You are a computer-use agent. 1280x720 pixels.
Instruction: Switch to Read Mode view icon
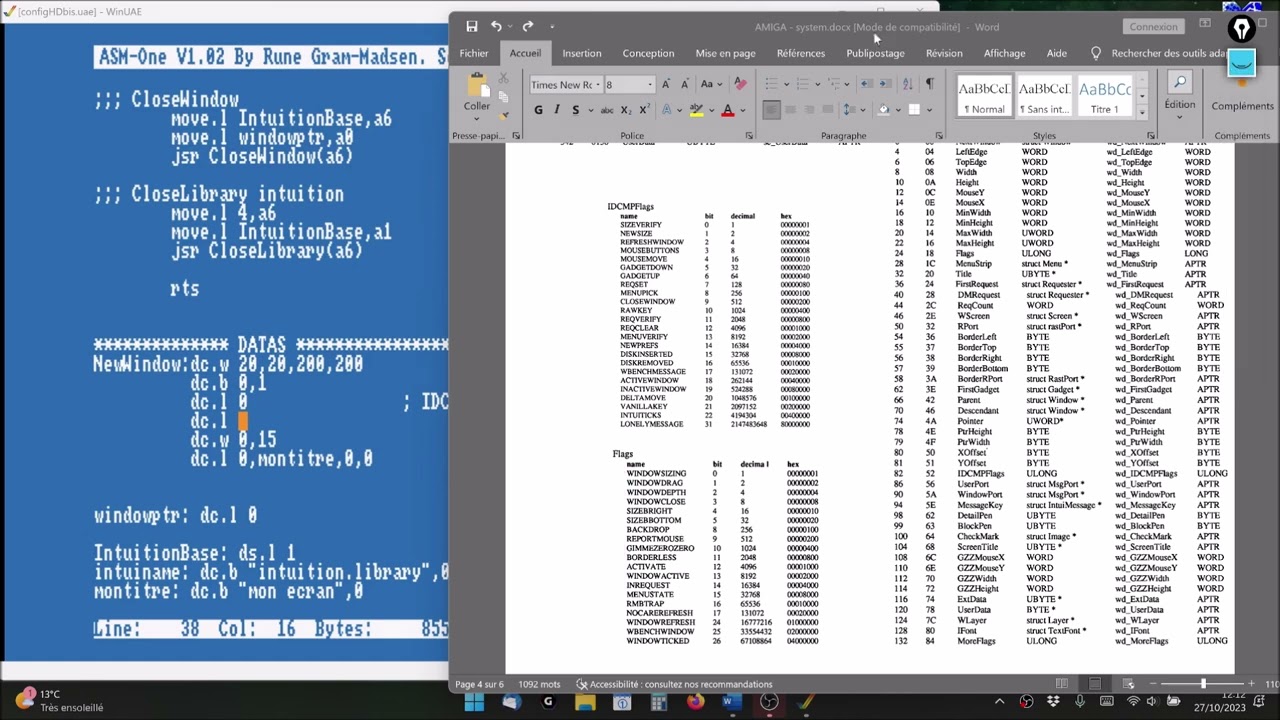pyautogui.click(x=1061, y=684)
